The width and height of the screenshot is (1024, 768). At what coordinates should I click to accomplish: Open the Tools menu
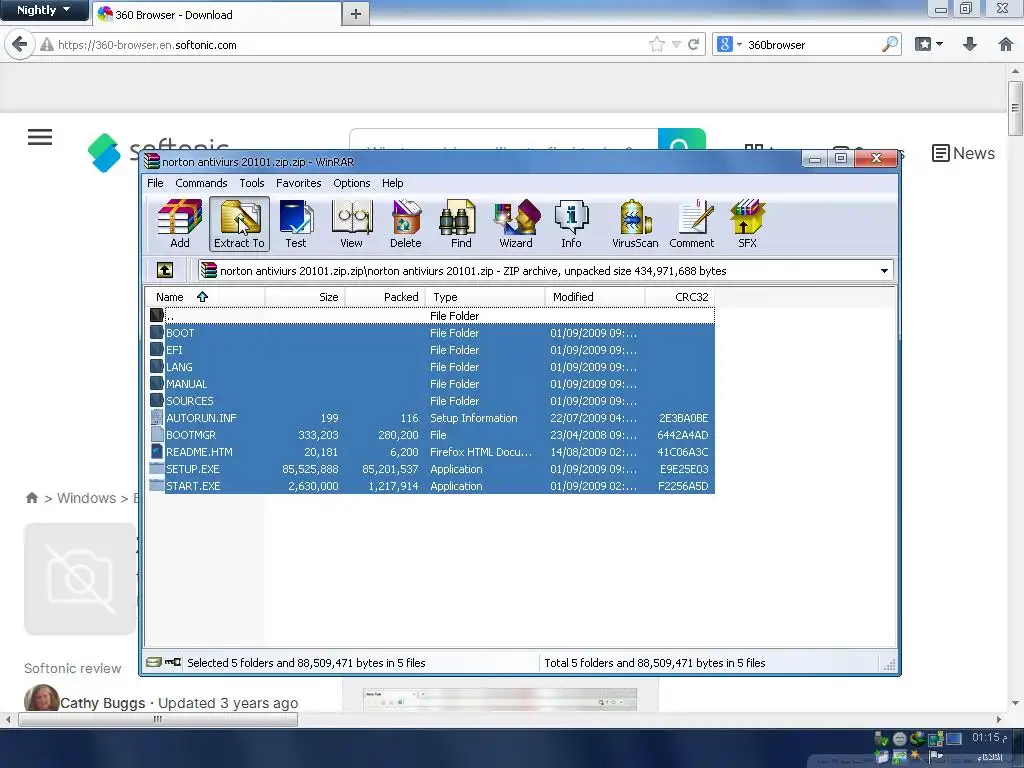coord(251,183)
